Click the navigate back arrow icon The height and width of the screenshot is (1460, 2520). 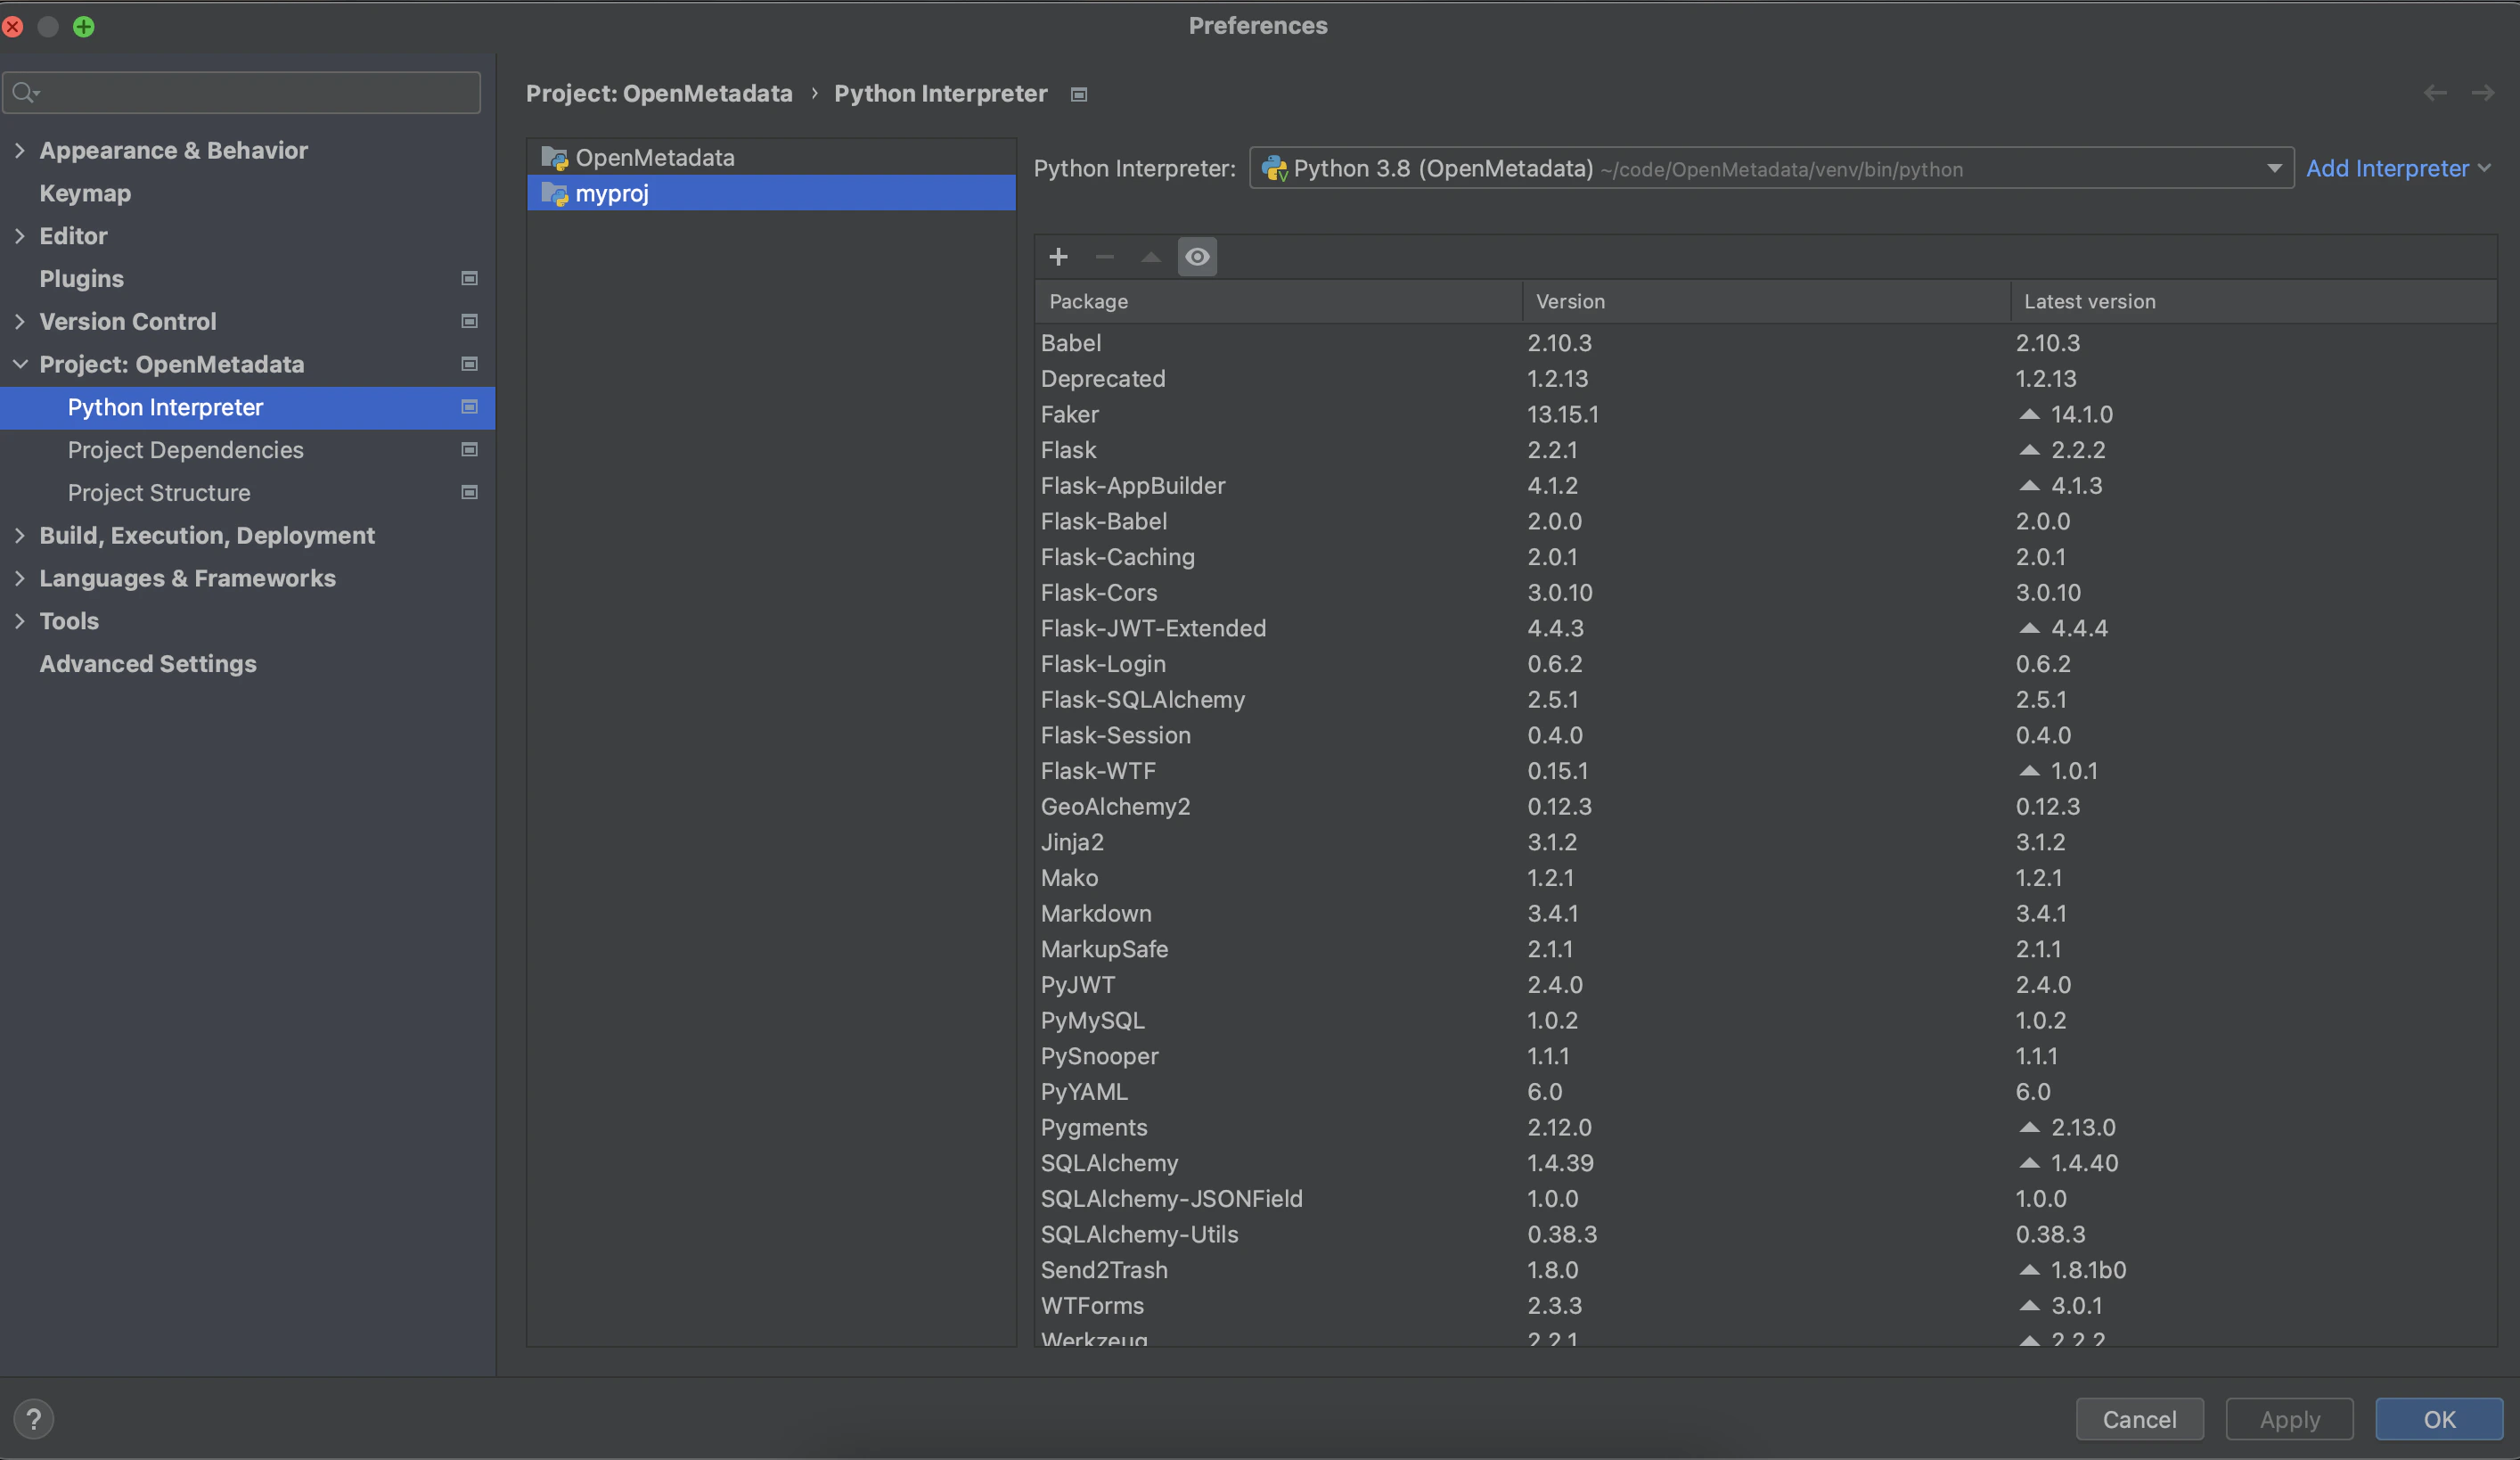coord(2435,93)
